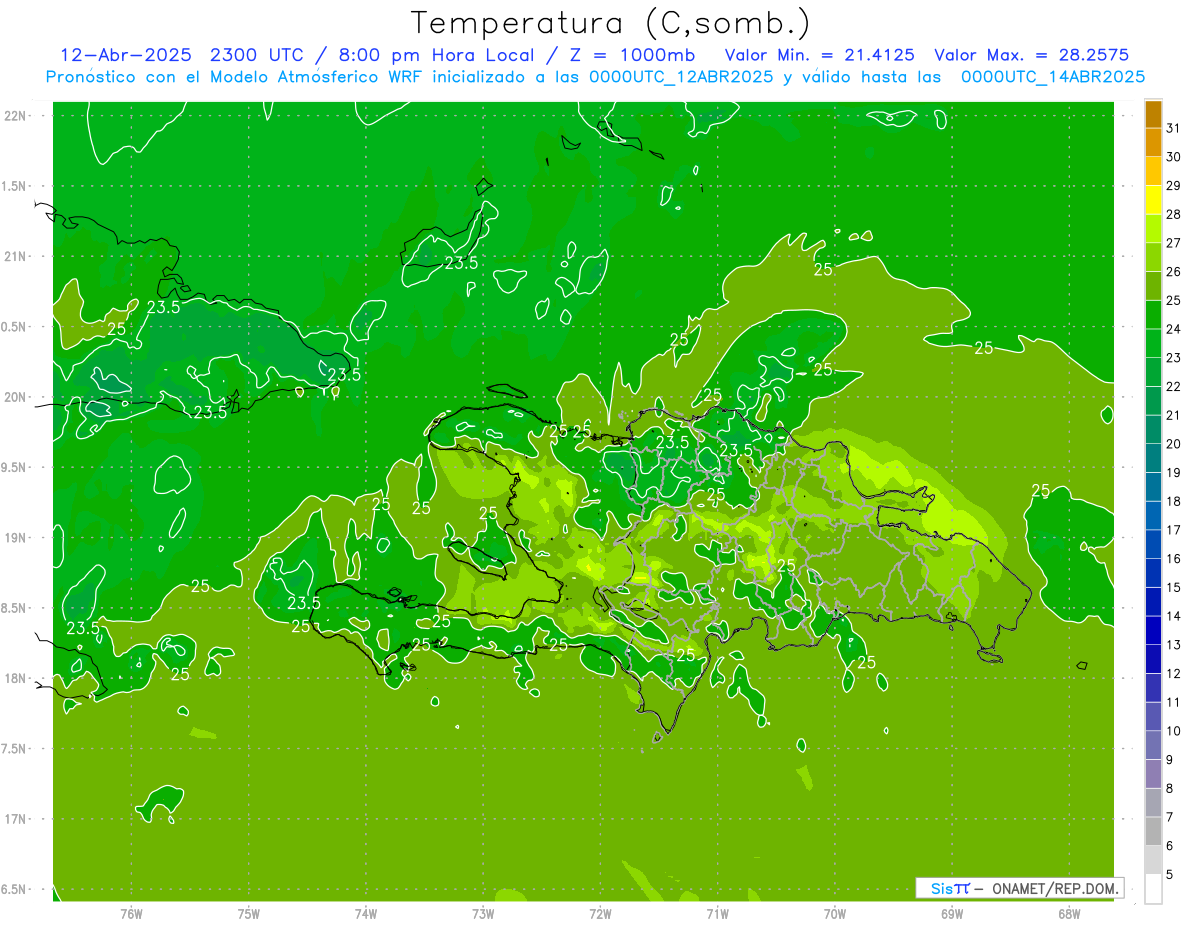Select the date text '12-Abr-2025 2300 UTC'

click(x=183, y=55)
